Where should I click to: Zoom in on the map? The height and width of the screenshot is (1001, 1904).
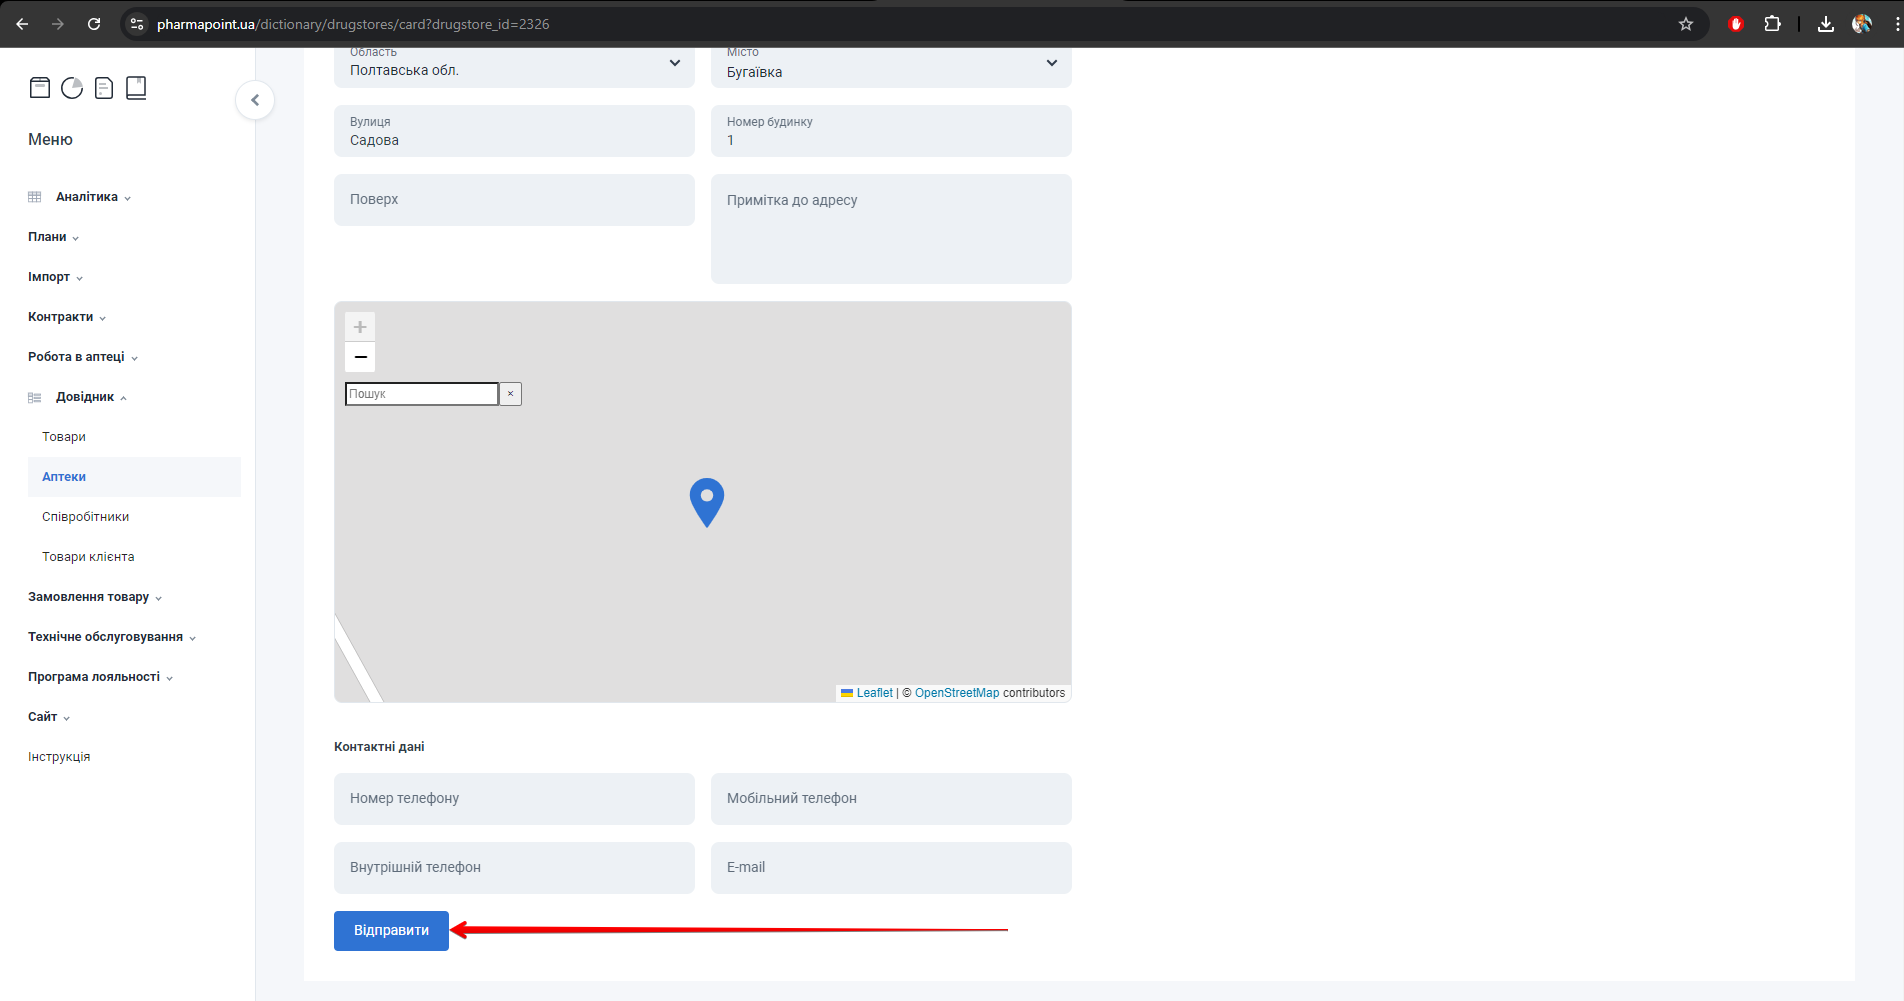coord(360,327)
